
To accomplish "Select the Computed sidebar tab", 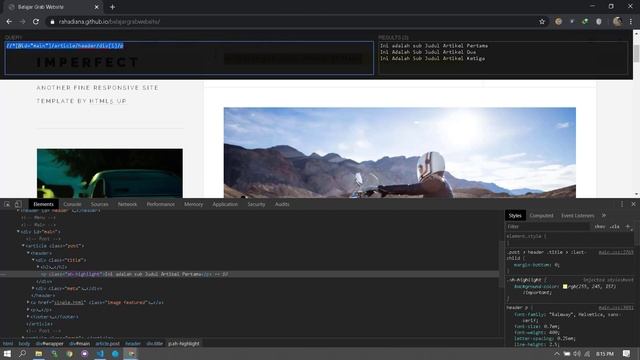I will click(x=542, y=216).
